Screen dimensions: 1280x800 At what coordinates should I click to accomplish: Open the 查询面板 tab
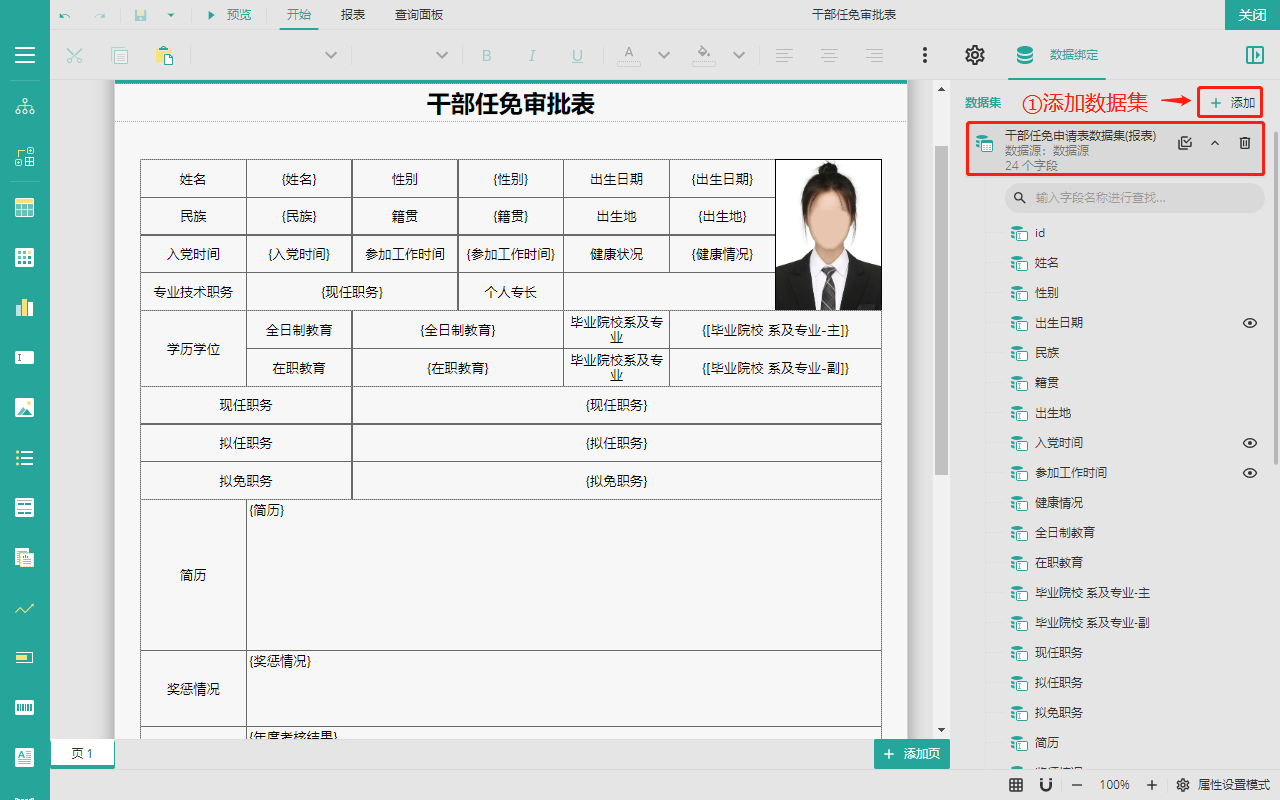(418, 15)
